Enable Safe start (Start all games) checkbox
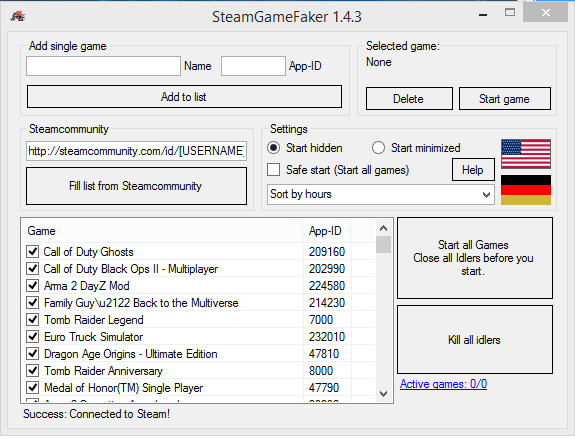 [273, 170]
